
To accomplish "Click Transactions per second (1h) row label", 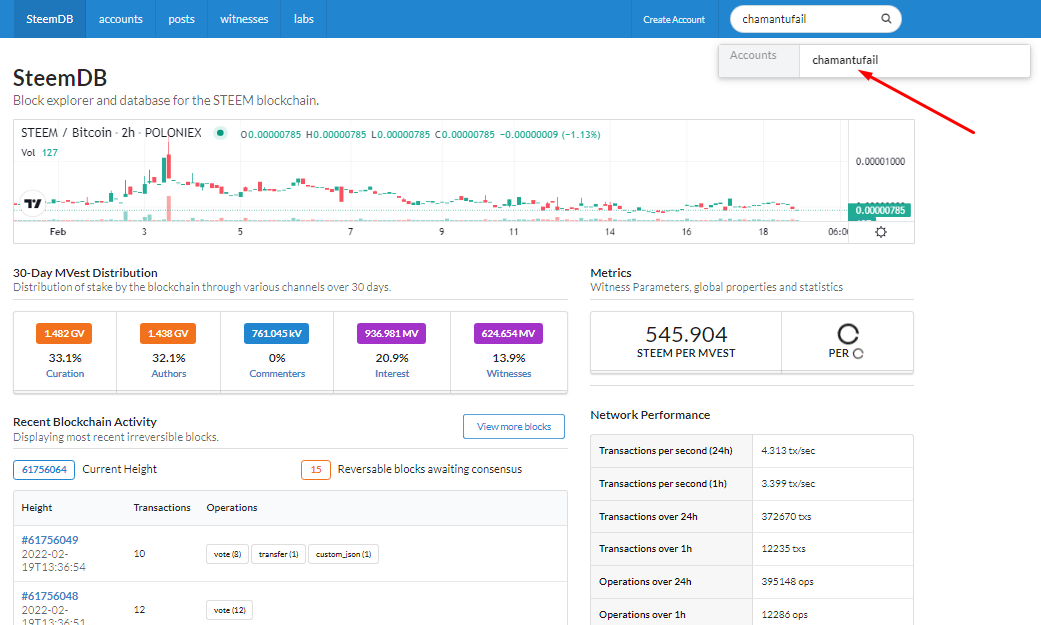I will (663, 484).
